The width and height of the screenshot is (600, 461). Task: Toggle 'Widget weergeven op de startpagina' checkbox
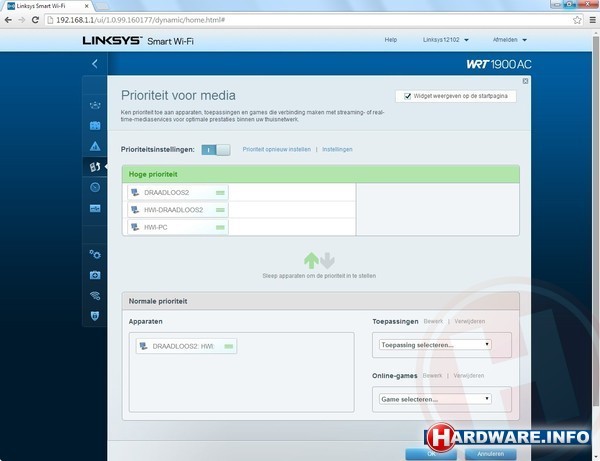click(x=408, y=96)
